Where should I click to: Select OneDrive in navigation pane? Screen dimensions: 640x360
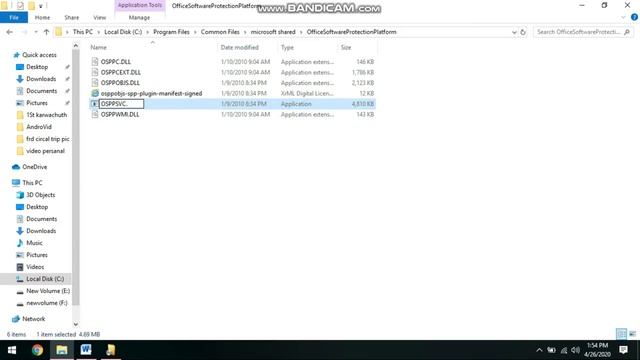point(34,167)
